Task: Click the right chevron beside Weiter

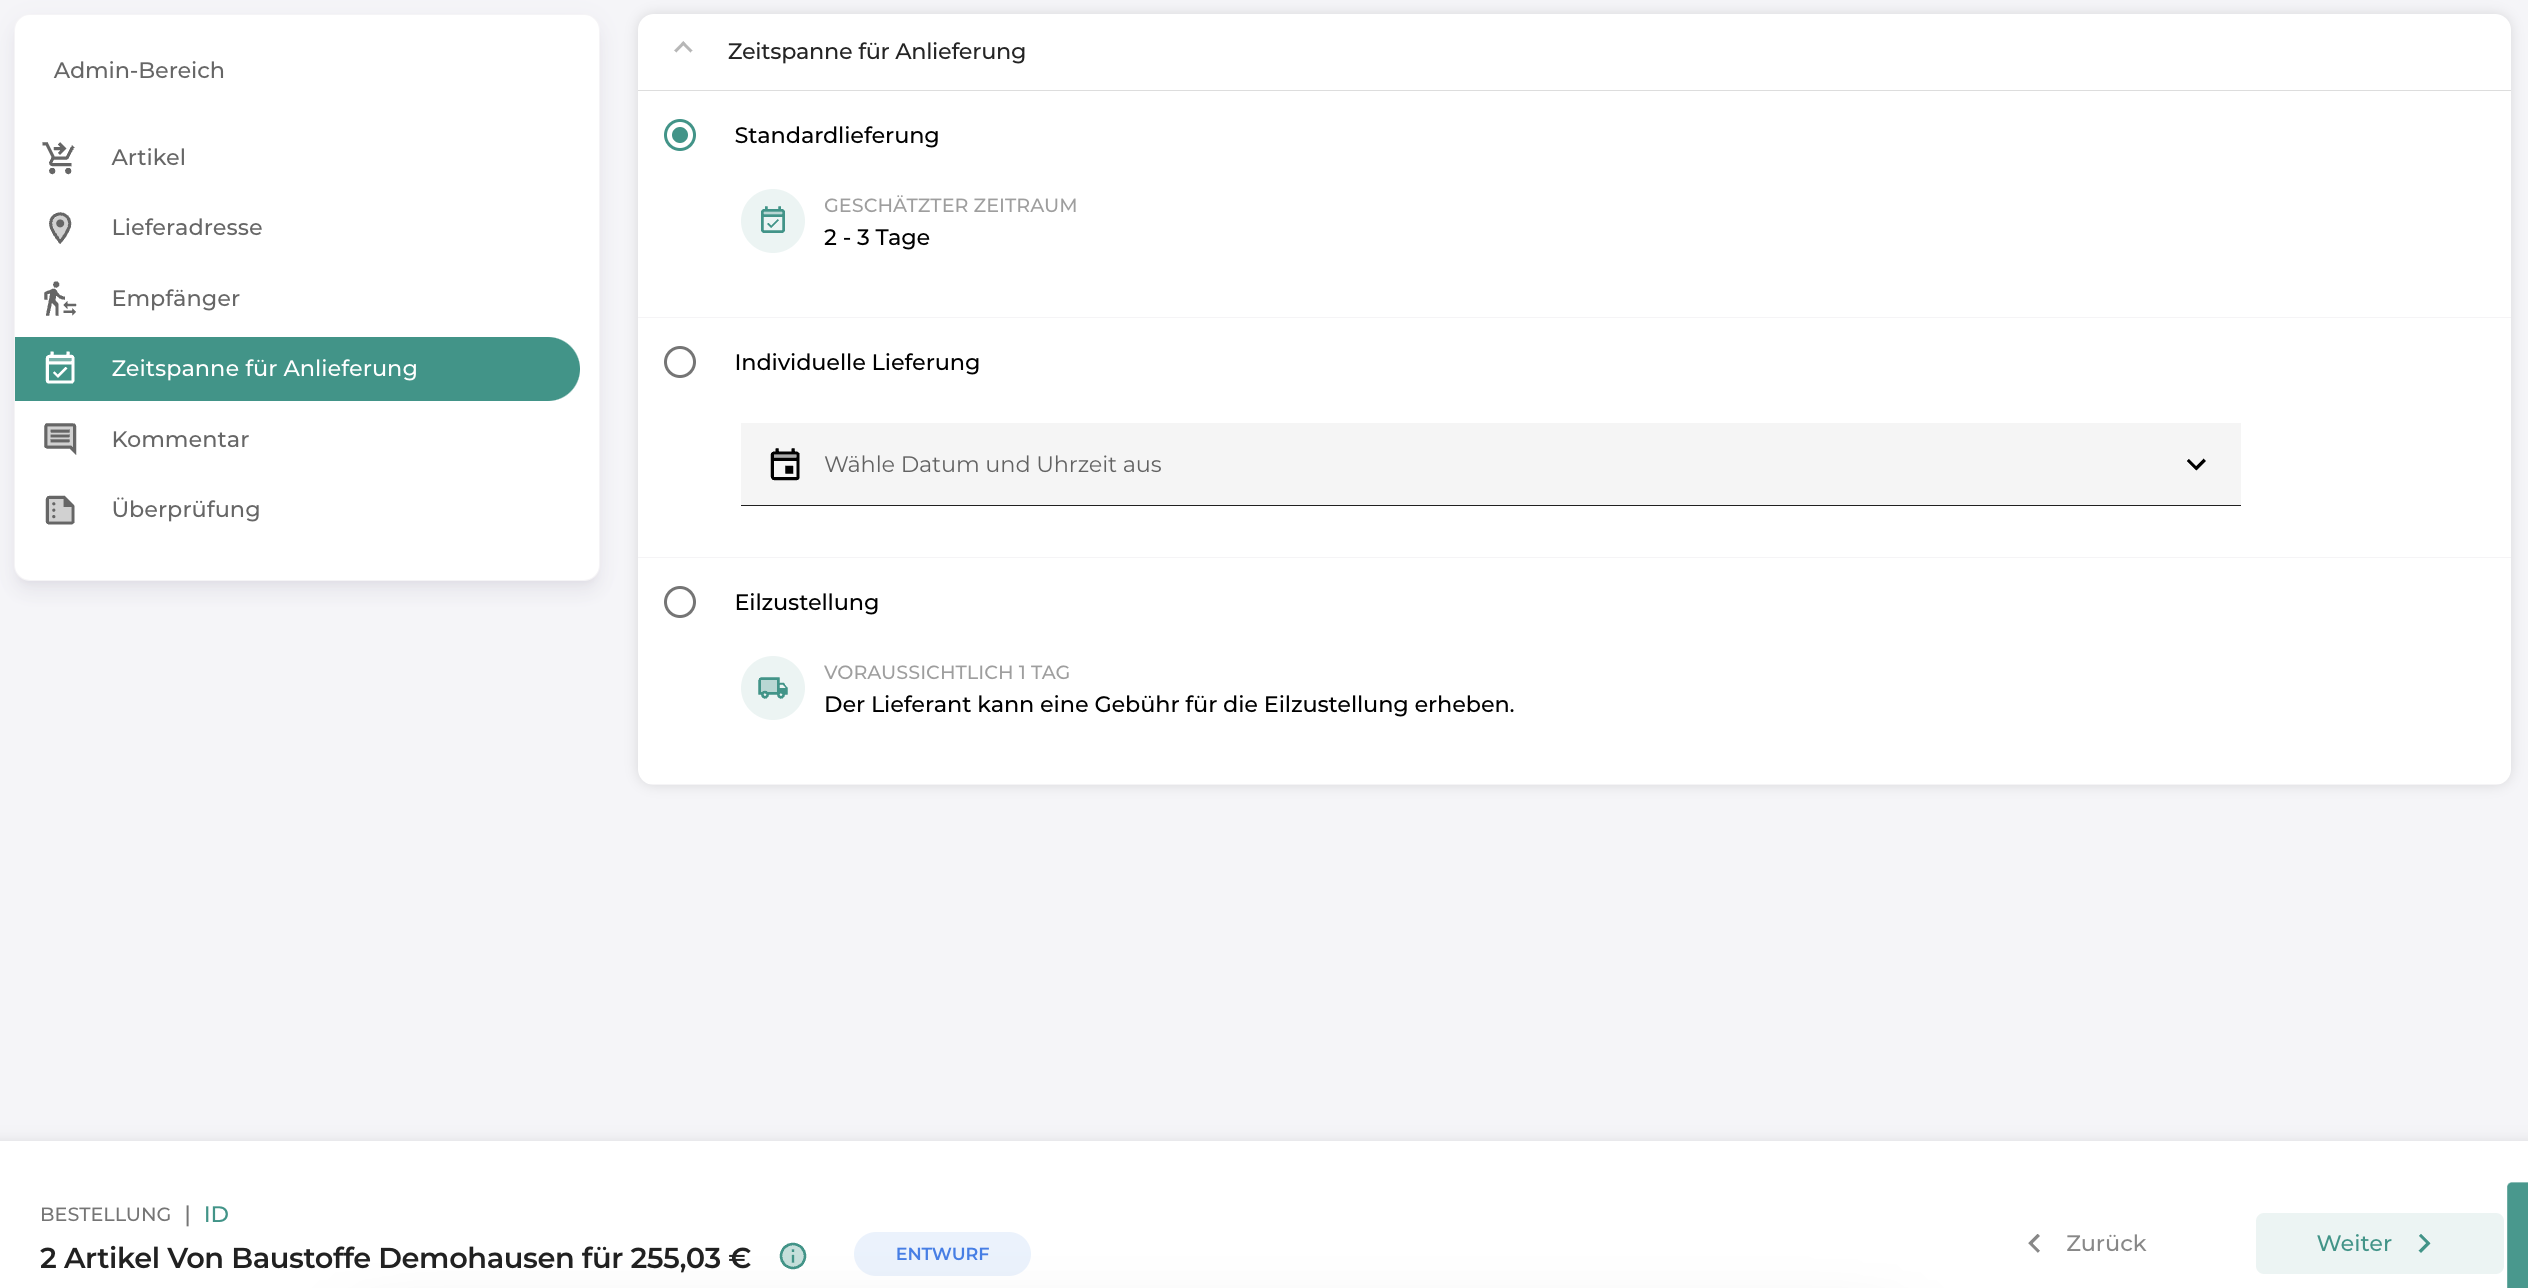Action: (2425, 1243)
